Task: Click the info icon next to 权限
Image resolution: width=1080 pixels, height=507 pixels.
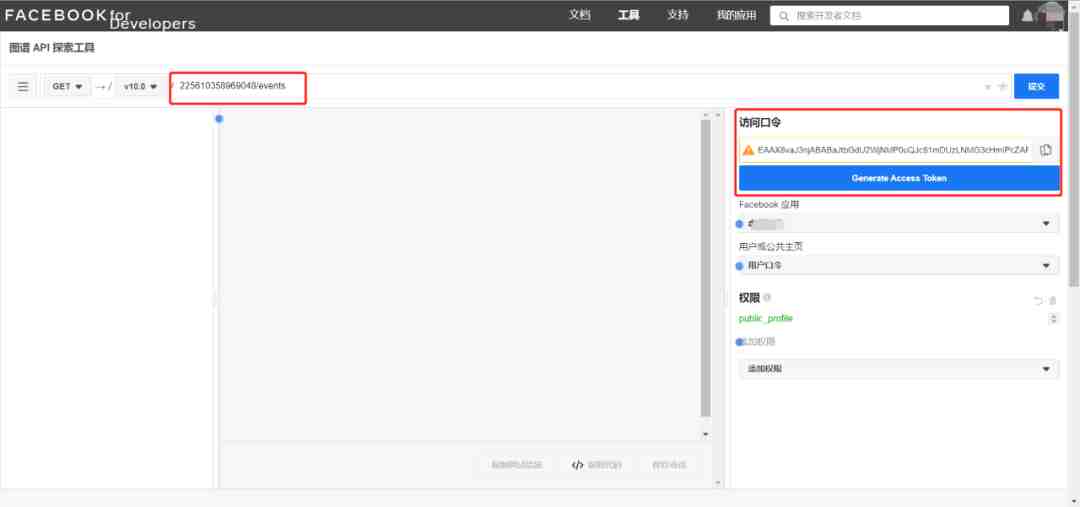Action: pyautogui.click(x=767, y=298)
